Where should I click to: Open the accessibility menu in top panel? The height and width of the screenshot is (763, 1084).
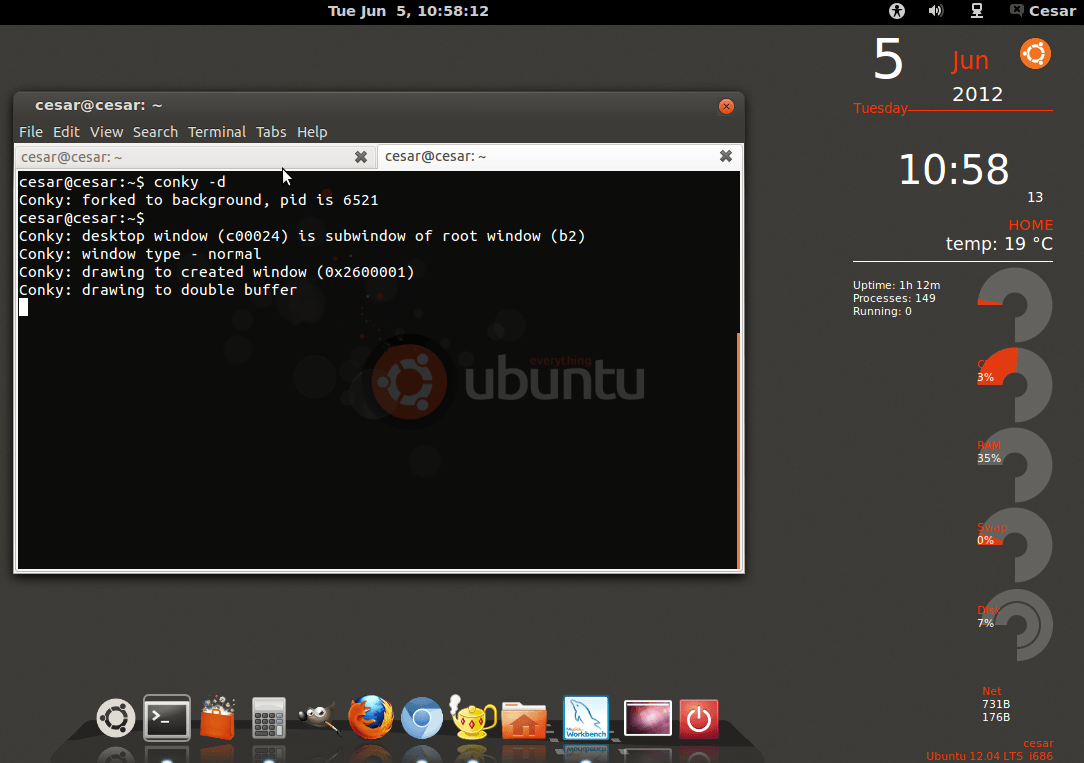click(x=896, y=11)
